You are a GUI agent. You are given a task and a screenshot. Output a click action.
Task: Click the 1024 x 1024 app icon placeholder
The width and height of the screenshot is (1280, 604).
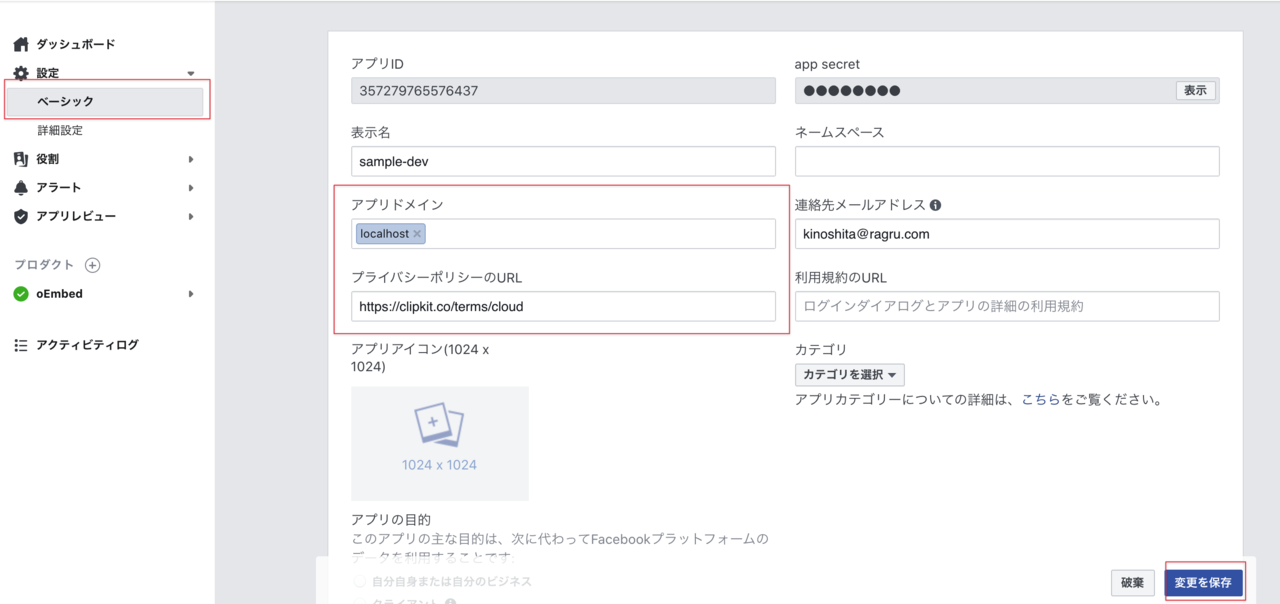click(x=440, y=443)
